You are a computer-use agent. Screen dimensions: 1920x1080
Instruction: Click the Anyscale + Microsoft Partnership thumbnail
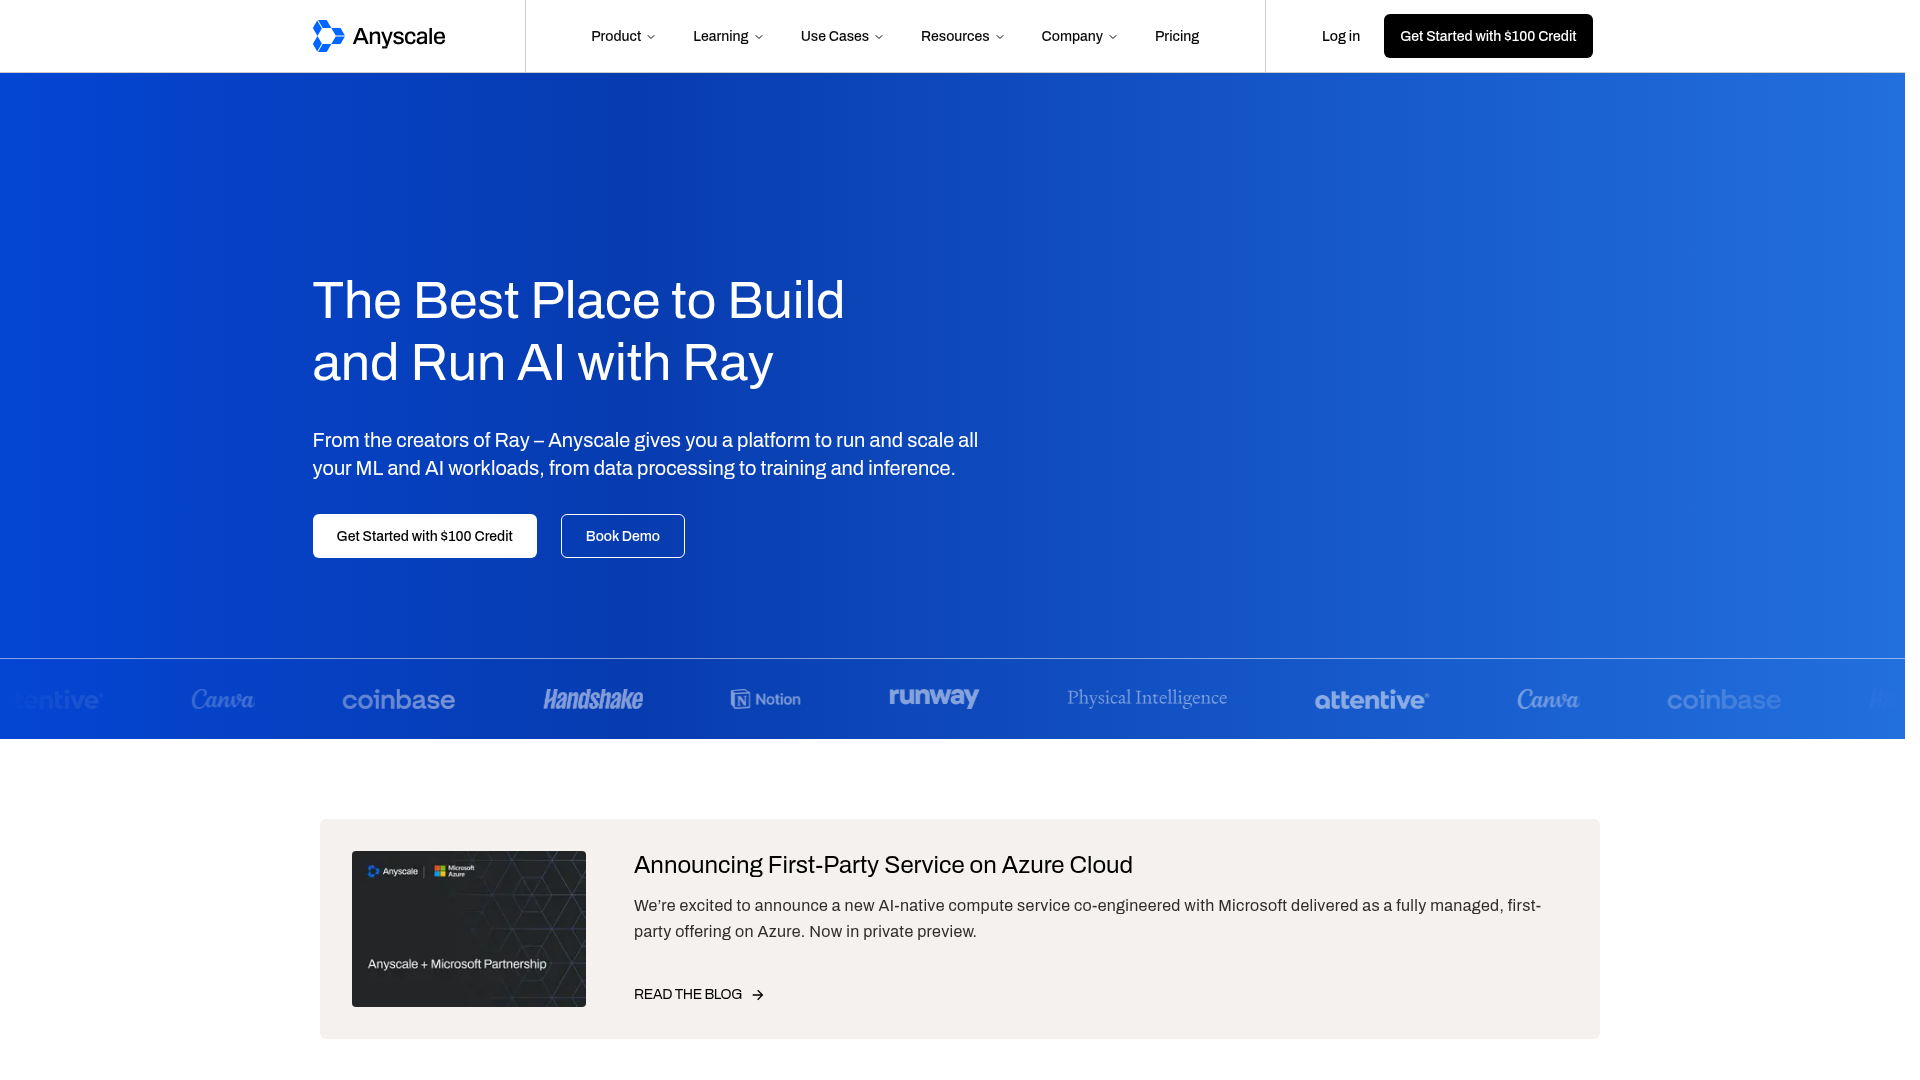point(468,928)
